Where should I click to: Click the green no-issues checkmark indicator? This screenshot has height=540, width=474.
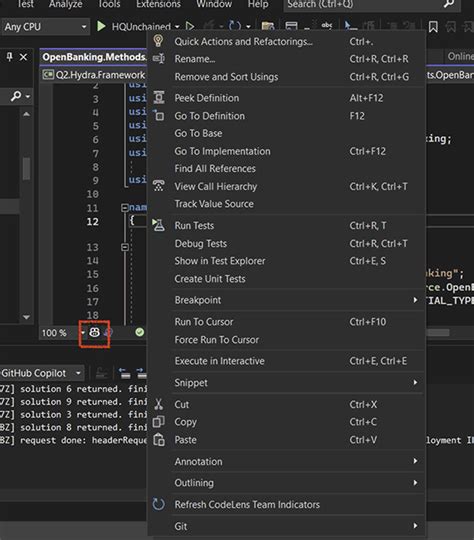140,332
